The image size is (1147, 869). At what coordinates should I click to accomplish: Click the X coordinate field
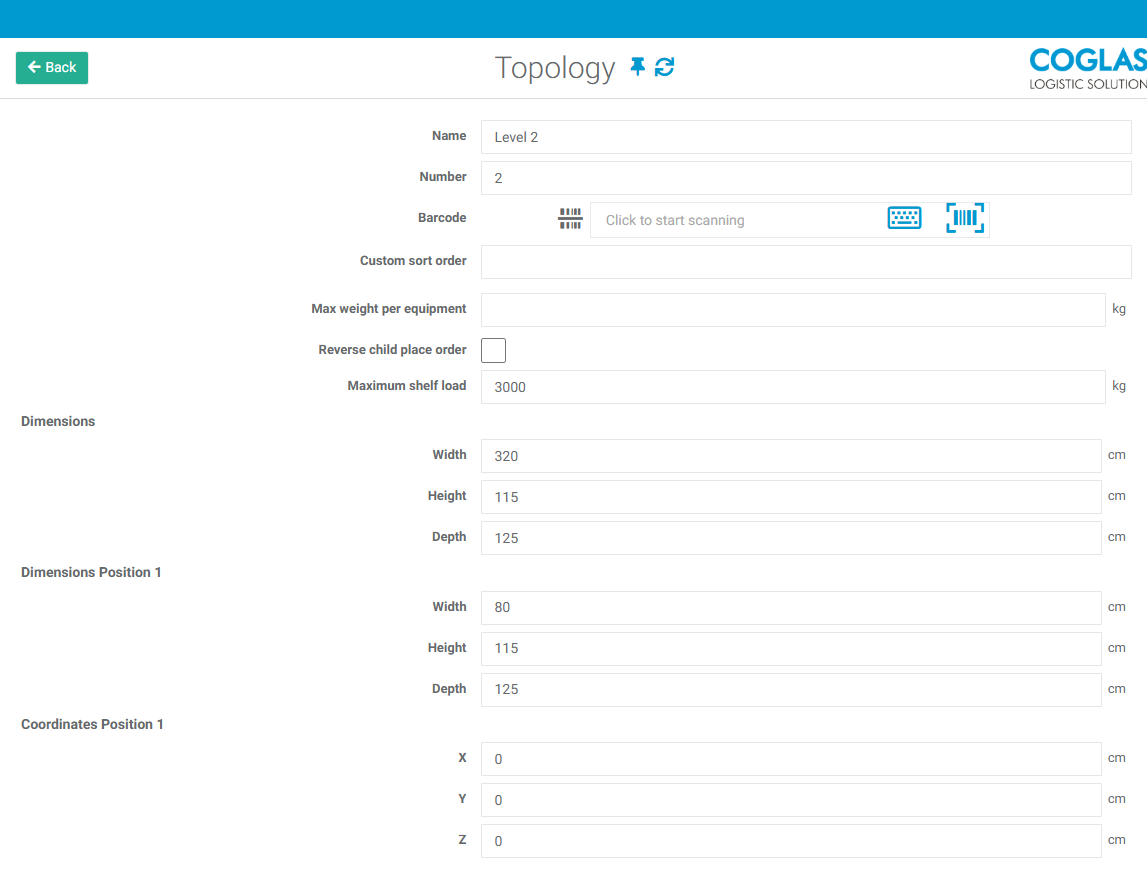coord(790,759)
